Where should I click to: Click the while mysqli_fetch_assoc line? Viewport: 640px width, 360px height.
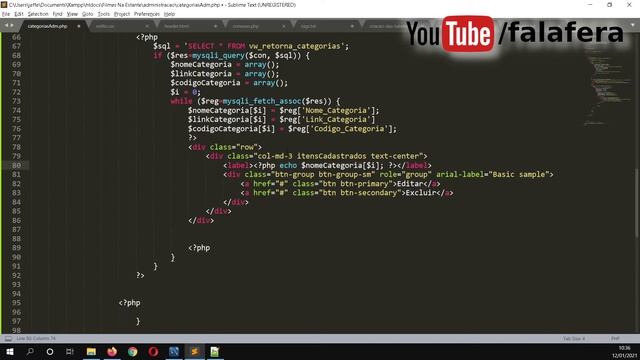point(255,101)
